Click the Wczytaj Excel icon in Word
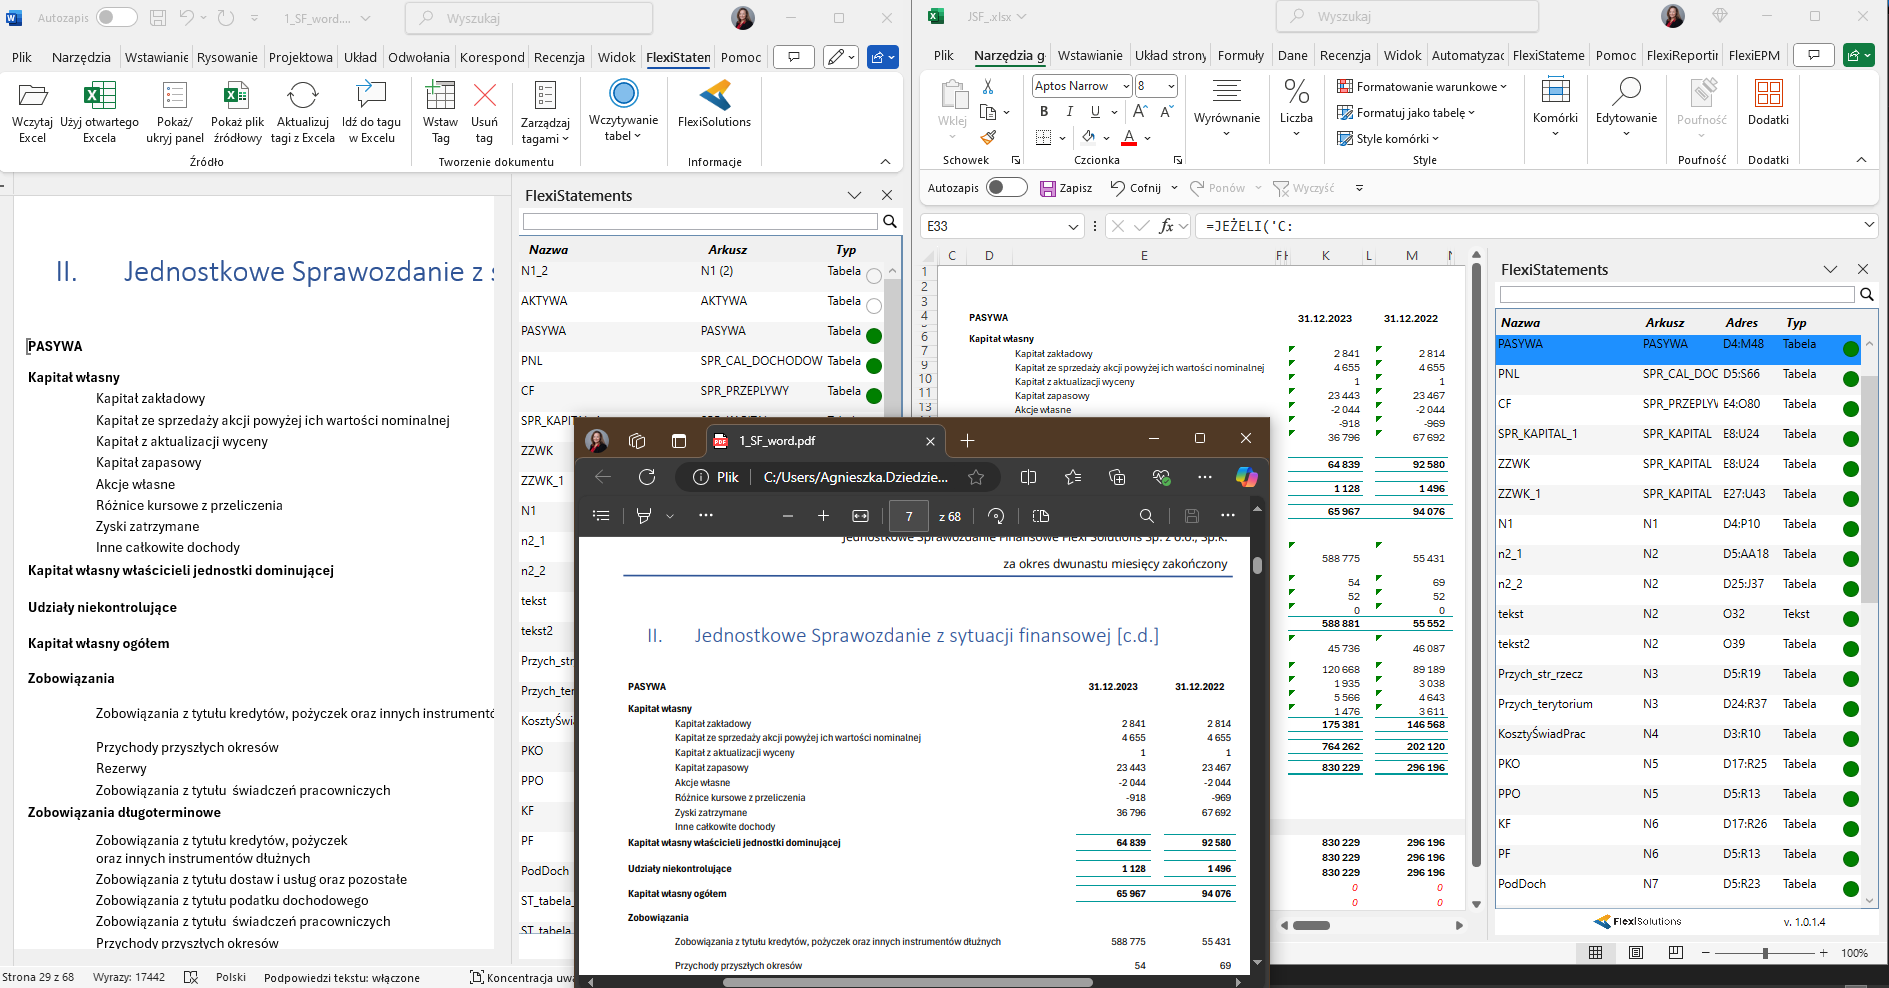The height and width of the screenshot is (988, 1889). [33, 96]
